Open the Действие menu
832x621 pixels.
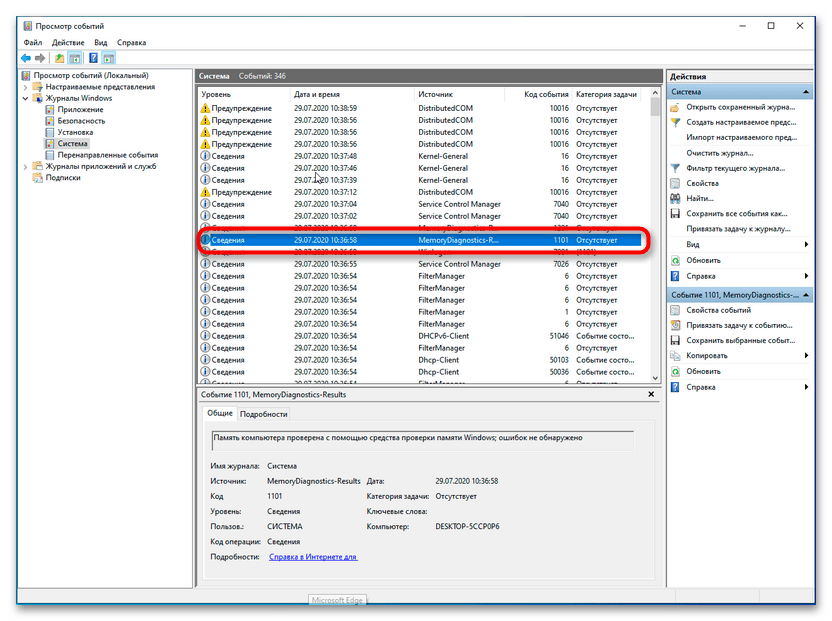coord(68,43)
